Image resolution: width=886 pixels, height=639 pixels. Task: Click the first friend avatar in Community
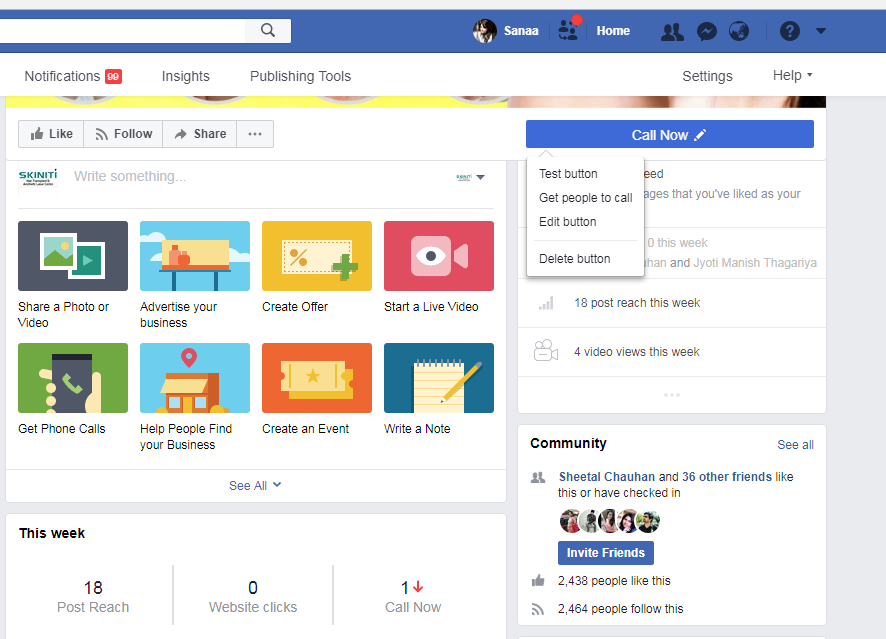click(x=570, y=521)
